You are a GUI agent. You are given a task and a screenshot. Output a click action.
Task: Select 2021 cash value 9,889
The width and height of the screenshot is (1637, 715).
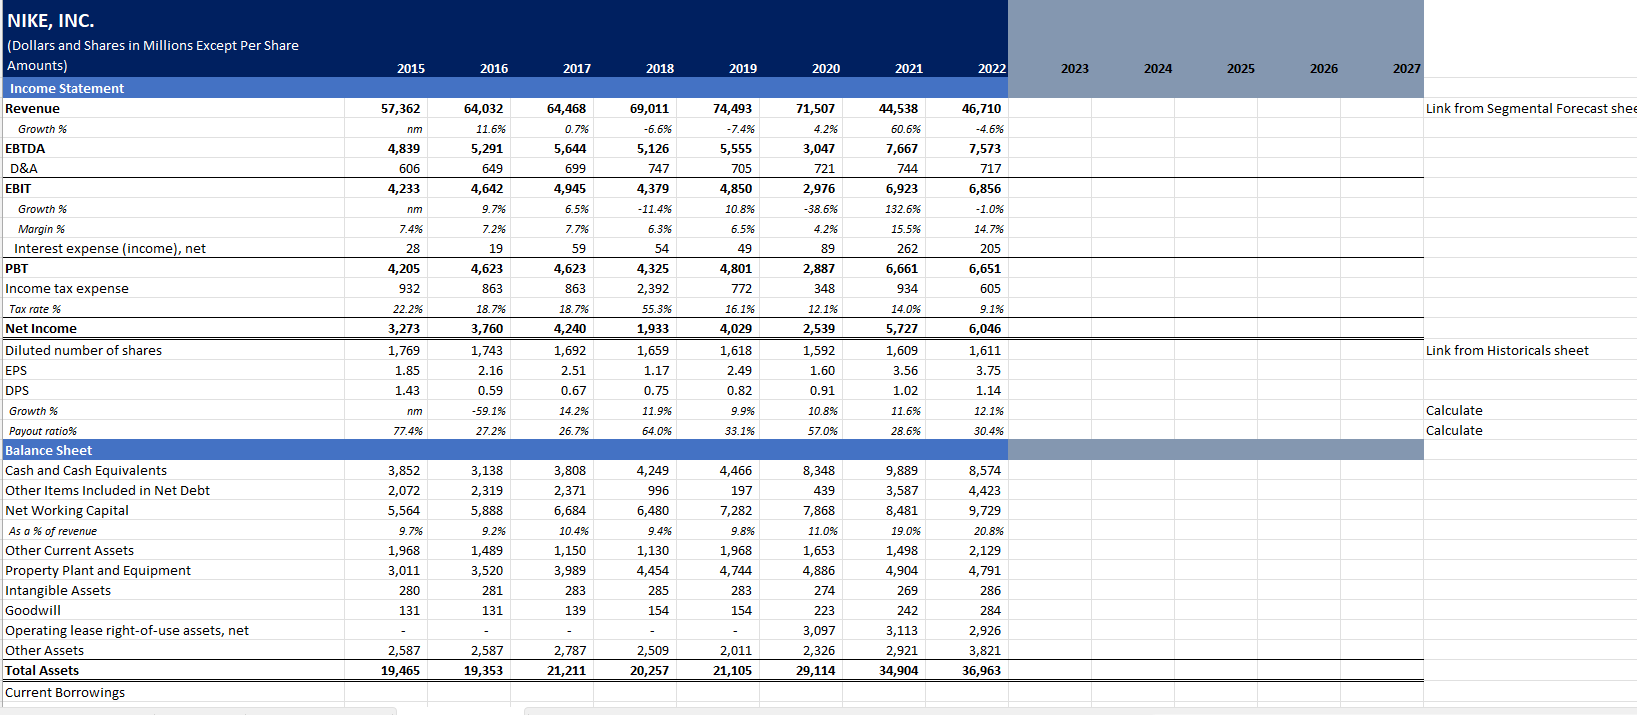pos(902,470)
